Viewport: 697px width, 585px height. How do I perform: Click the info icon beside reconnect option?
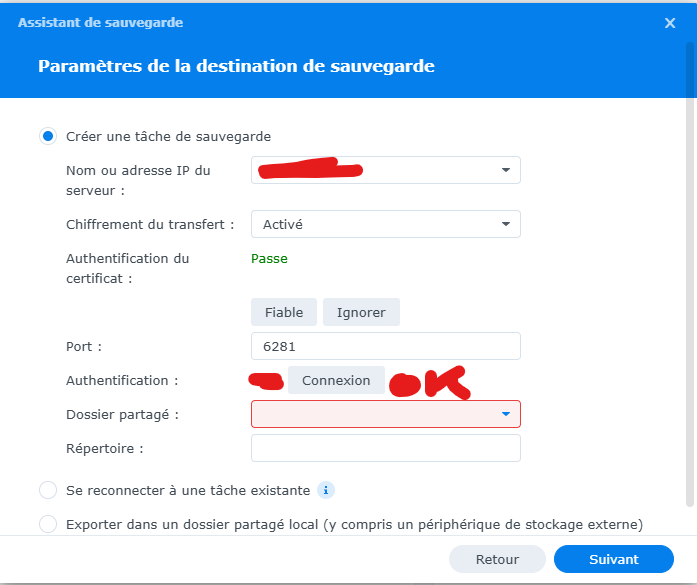pyautogui.click(x=326, y=490)
